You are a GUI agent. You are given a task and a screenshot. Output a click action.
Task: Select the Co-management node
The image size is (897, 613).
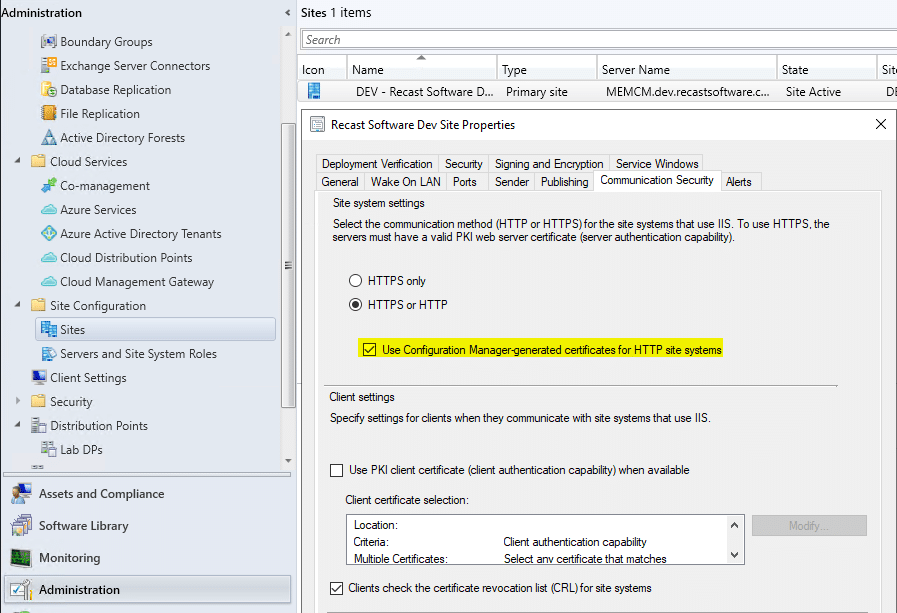point(106,185)
